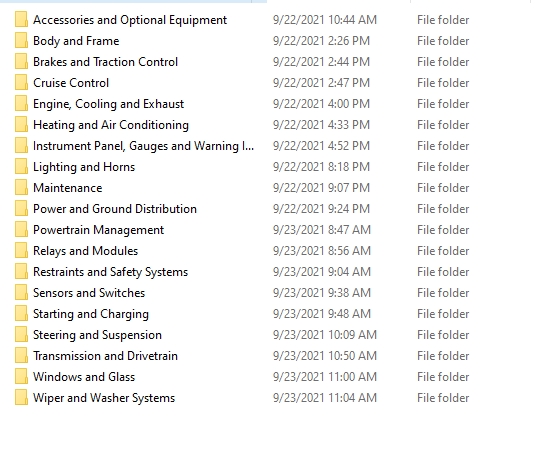Select the Starting and Charging folder name
The height and width of the screenshot is (454, 550).
[91, 314]
